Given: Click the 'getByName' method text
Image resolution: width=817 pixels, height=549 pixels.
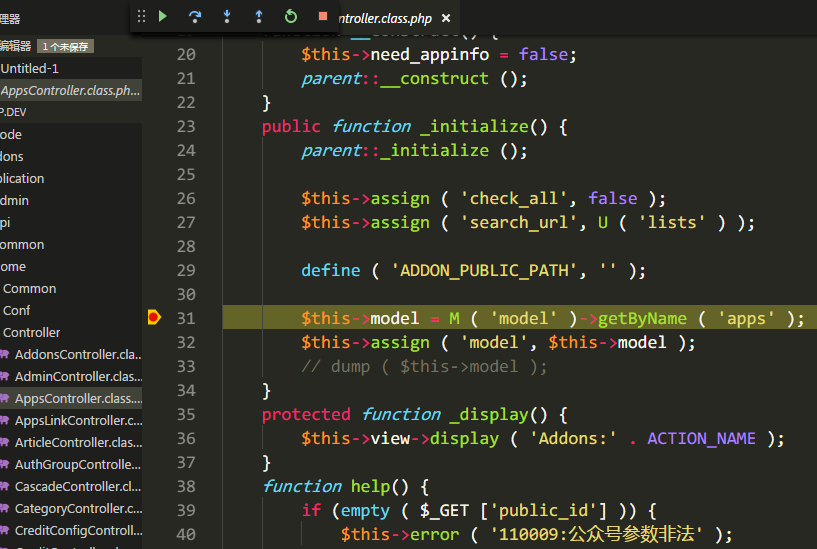Looking at the screenshot, I should [x=642, y=319].
